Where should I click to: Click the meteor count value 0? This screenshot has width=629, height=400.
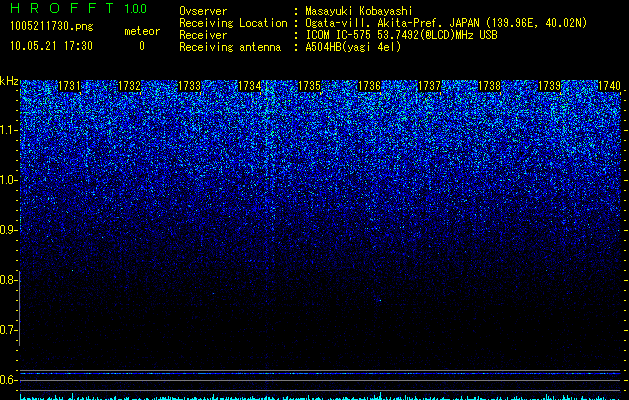tap(142, 46)
